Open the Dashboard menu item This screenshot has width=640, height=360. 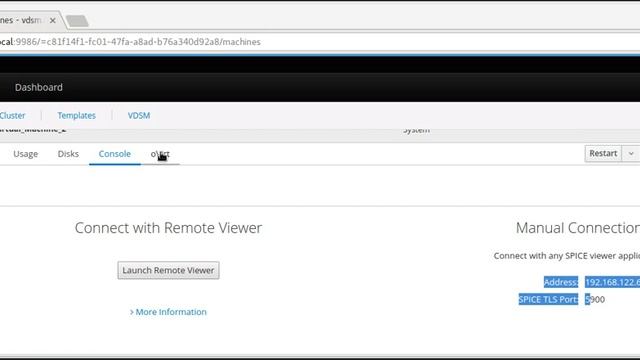coord(39,87)
